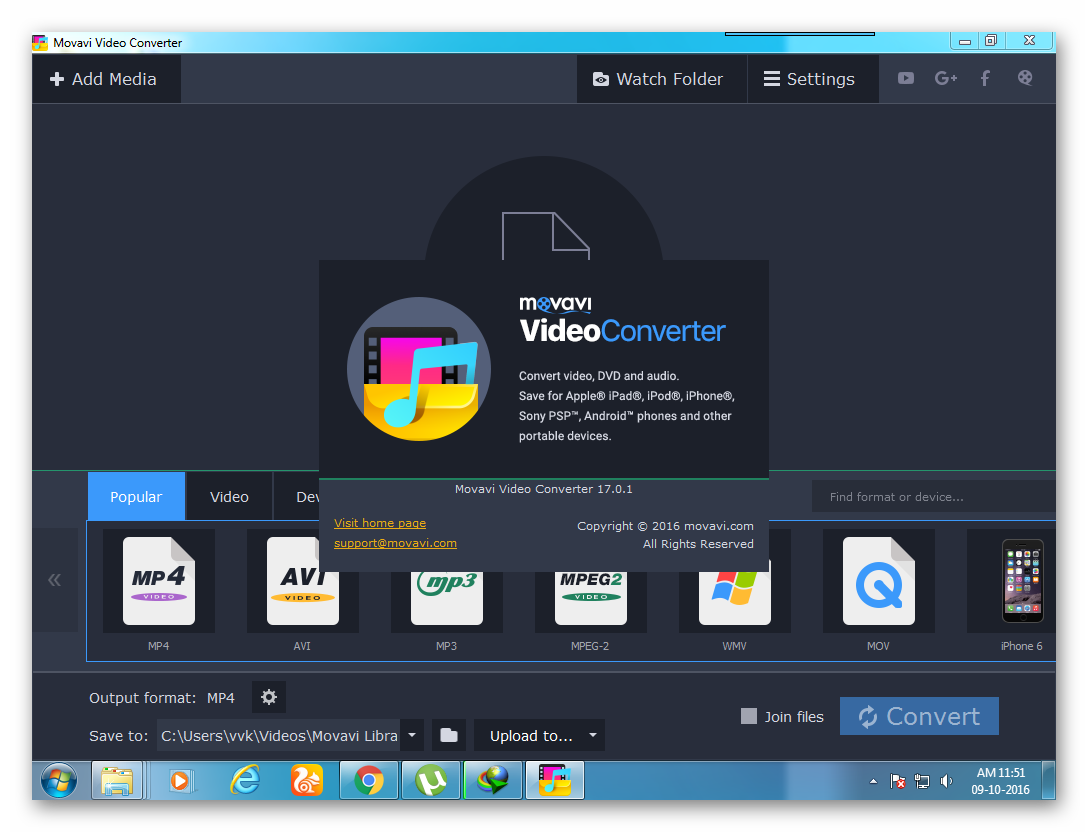Image resolution: width=1088 pixels, height=832 pixels.
Task: Open Internet Download Manager from the taskbar
Action: point(493,781)
